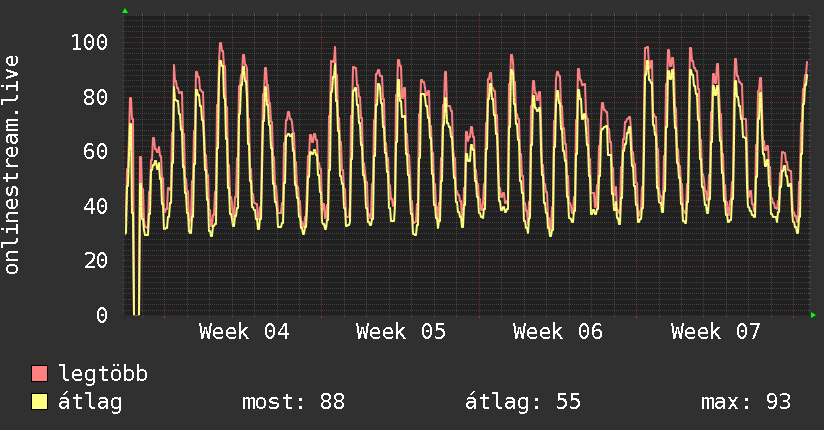
Task: Select the legtöbb legend label
Action: pos(104,374)
